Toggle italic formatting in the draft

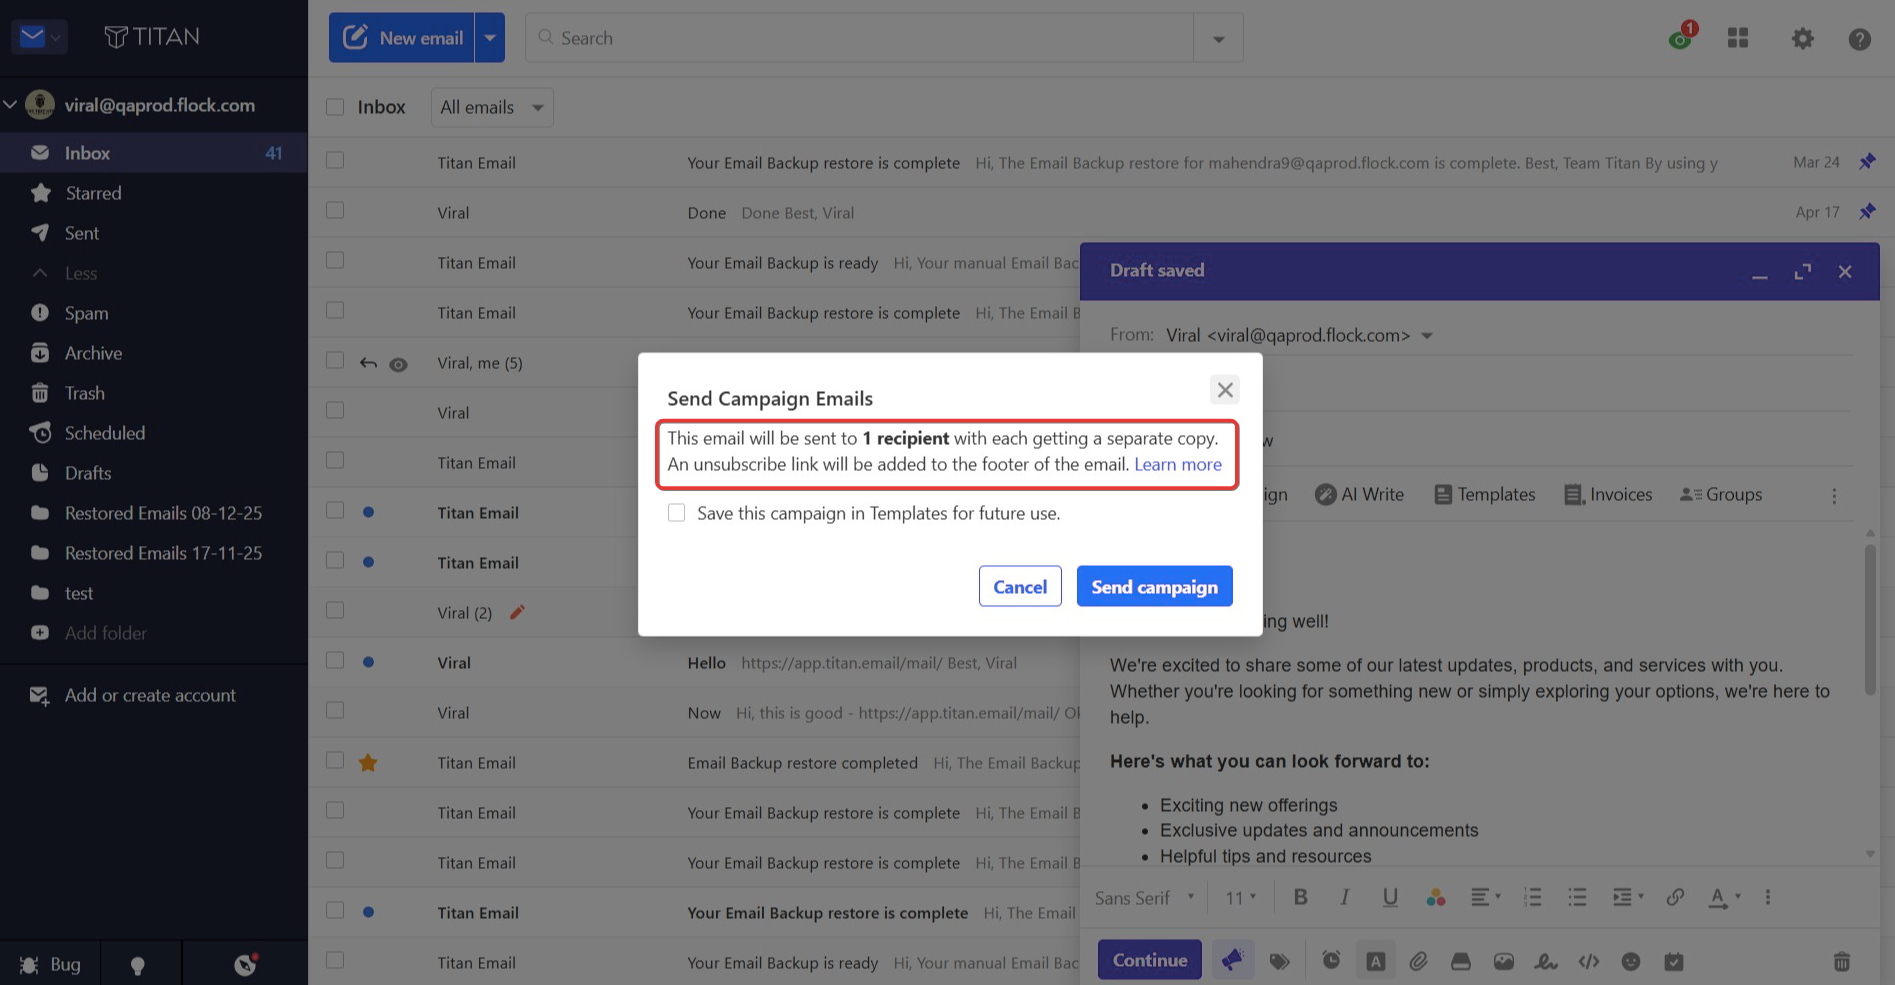coord(1345,897)
